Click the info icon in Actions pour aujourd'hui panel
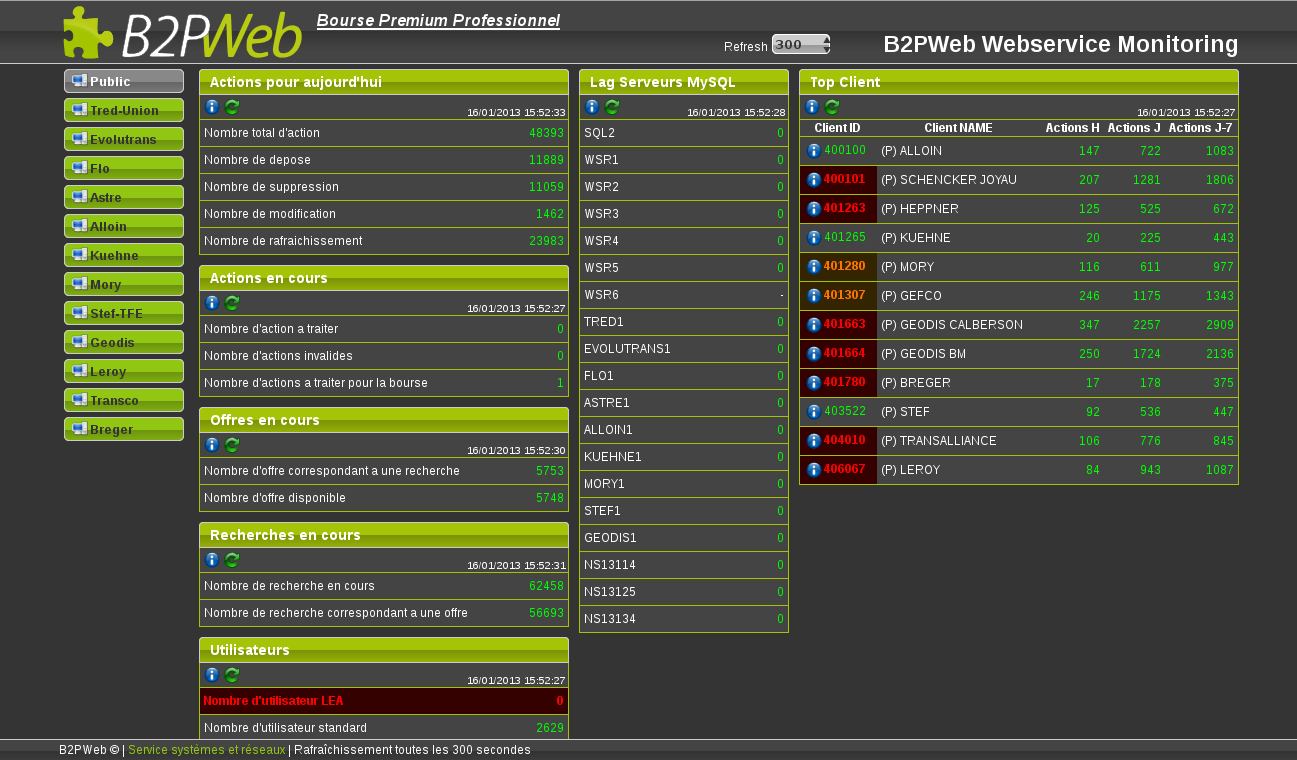Image resolution: width=1297 pixels, height=760 pixels. 212,107
